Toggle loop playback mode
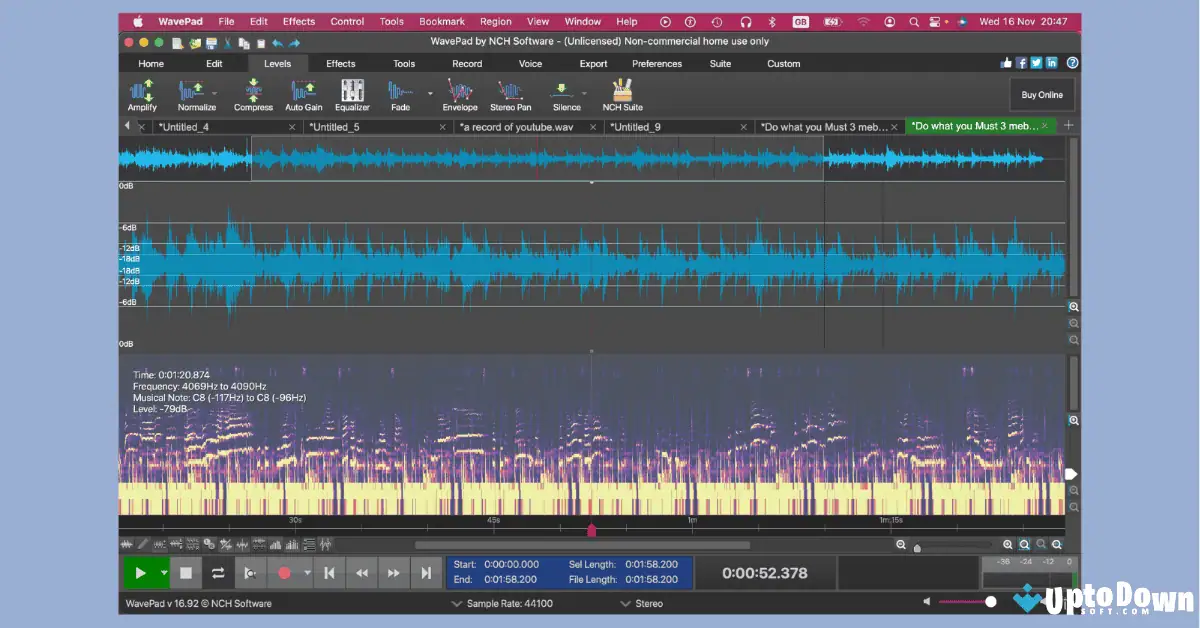Screen dimensions: 1200x628 218,572
